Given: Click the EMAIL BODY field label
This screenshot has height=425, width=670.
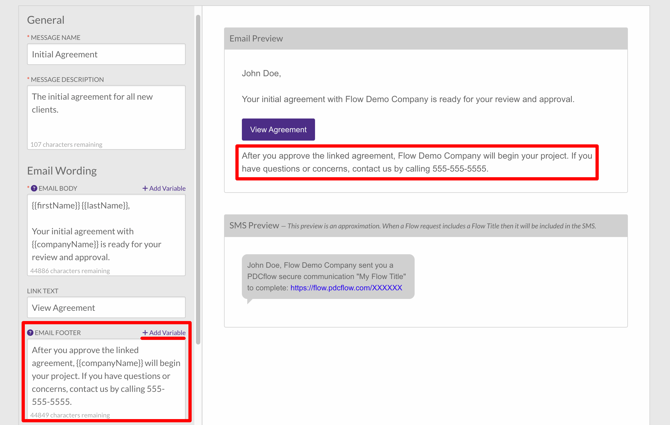Looking at the screenshot, I should coord(58,188).
